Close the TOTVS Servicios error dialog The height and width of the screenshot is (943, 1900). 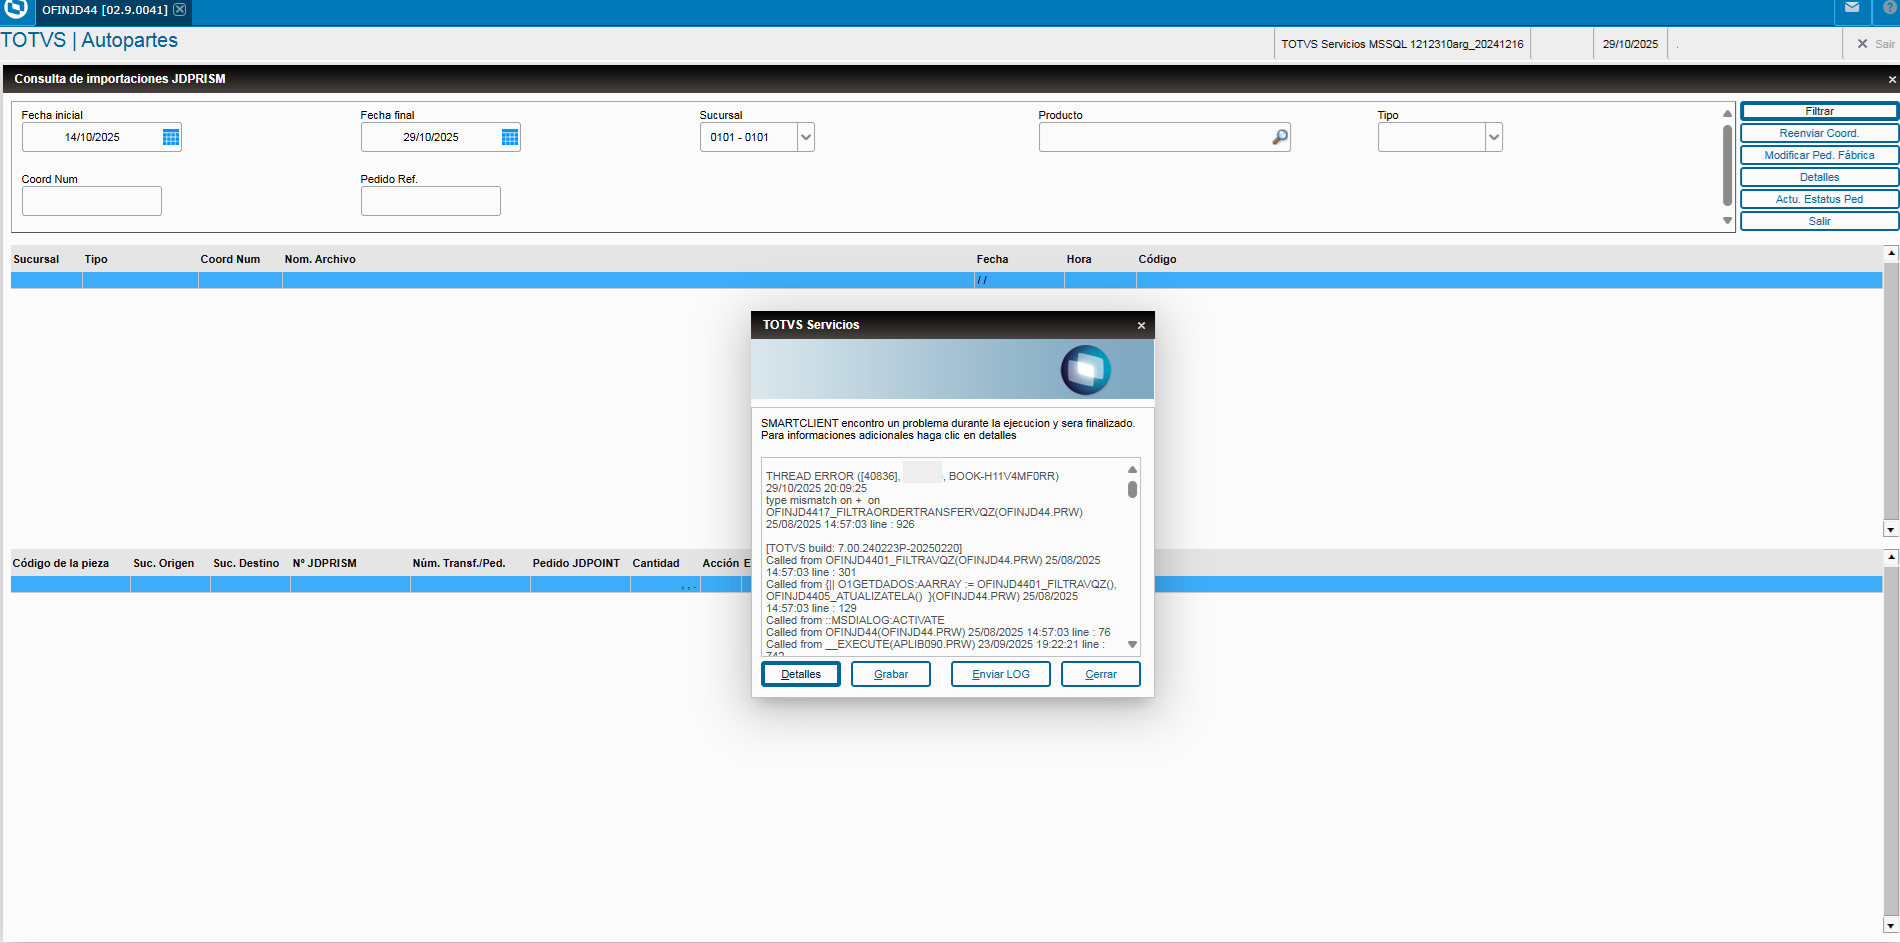click(1141, 325)
